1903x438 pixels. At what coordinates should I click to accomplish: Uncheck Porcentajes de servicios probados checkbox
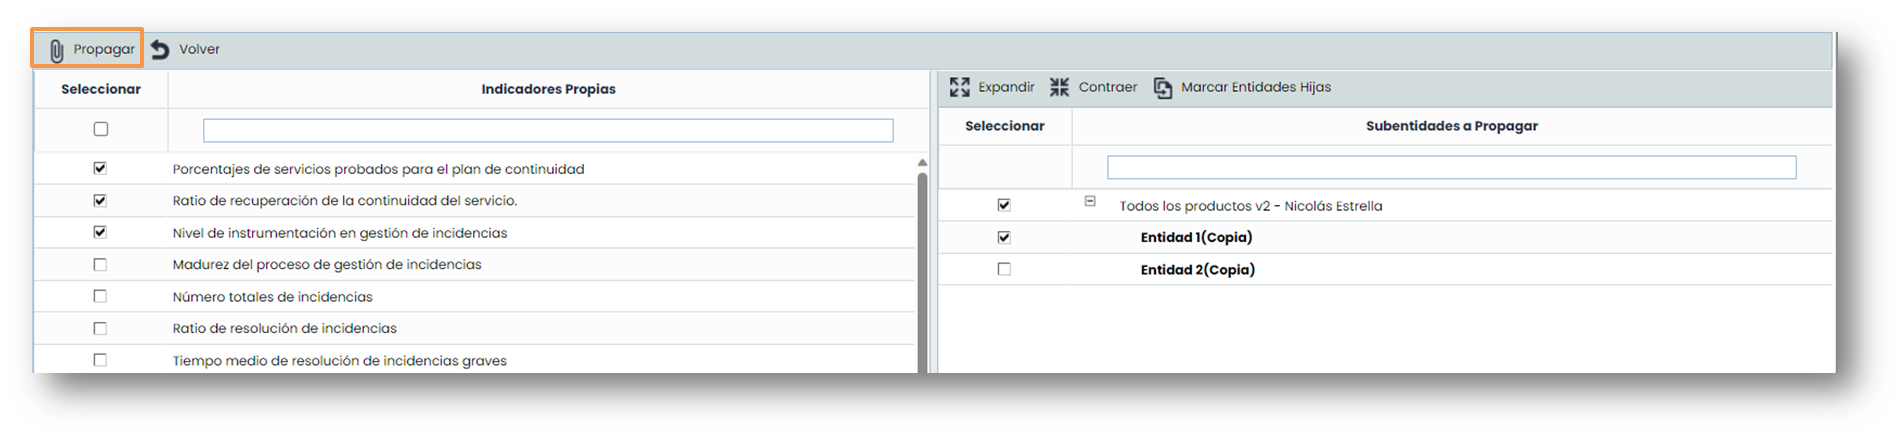coord(100,168)
